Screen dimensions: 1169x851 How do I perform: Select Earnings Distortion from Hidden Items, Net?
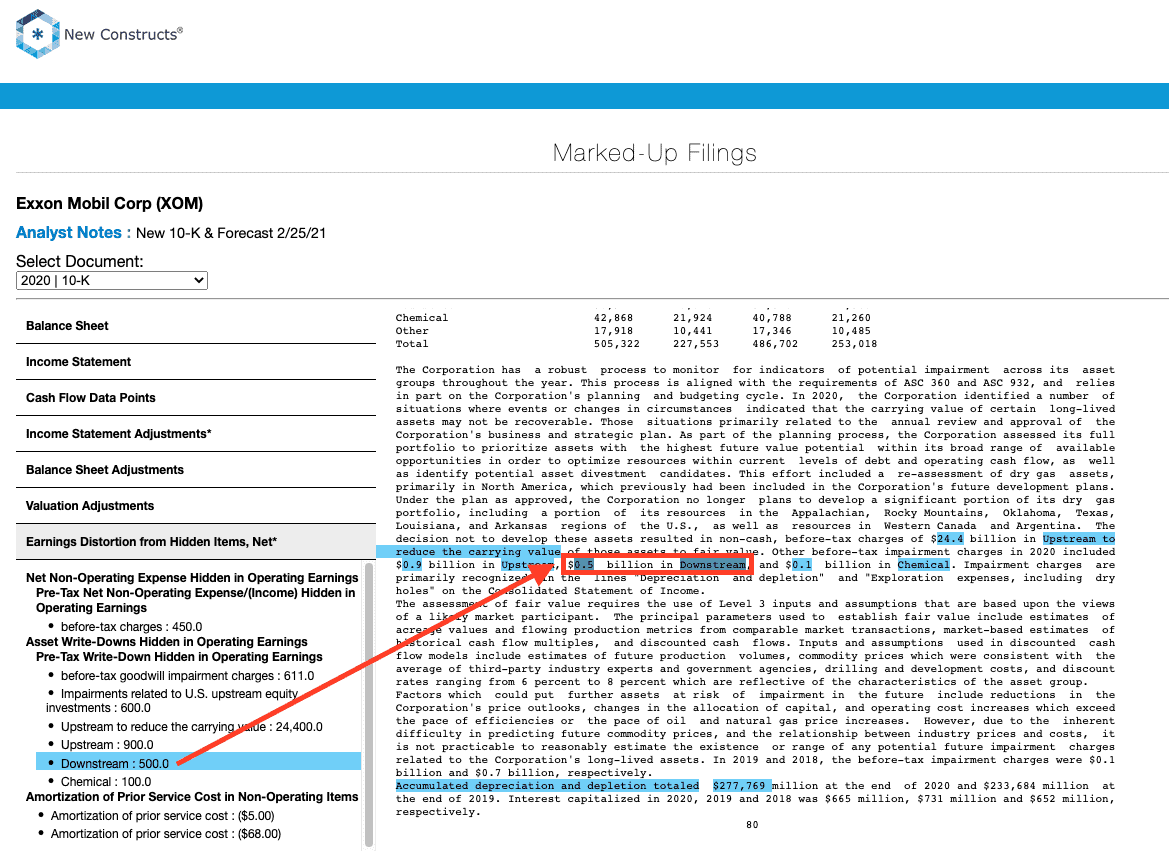pyautogui.click(x=196, y=541)
